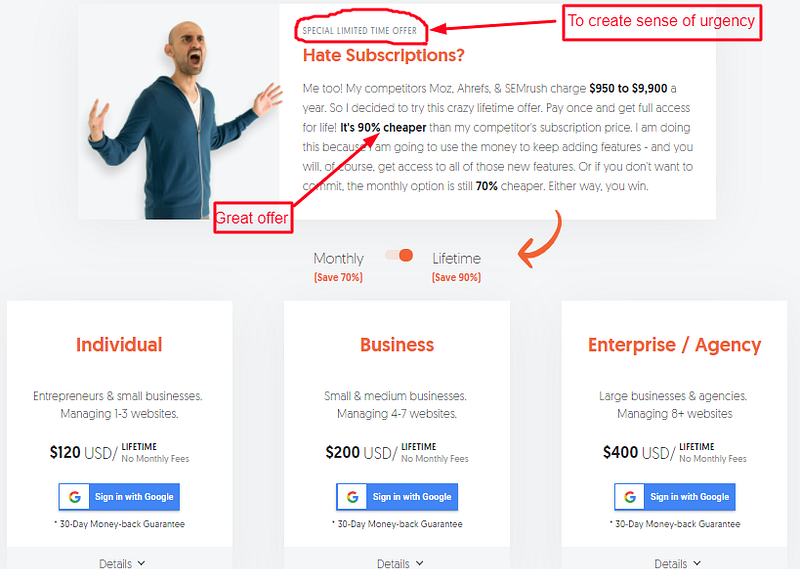Screen dimensions: 800x569
Task: Click the Special Limited Time Offer text
Action: pyautogui.click(x=360, y=31)
